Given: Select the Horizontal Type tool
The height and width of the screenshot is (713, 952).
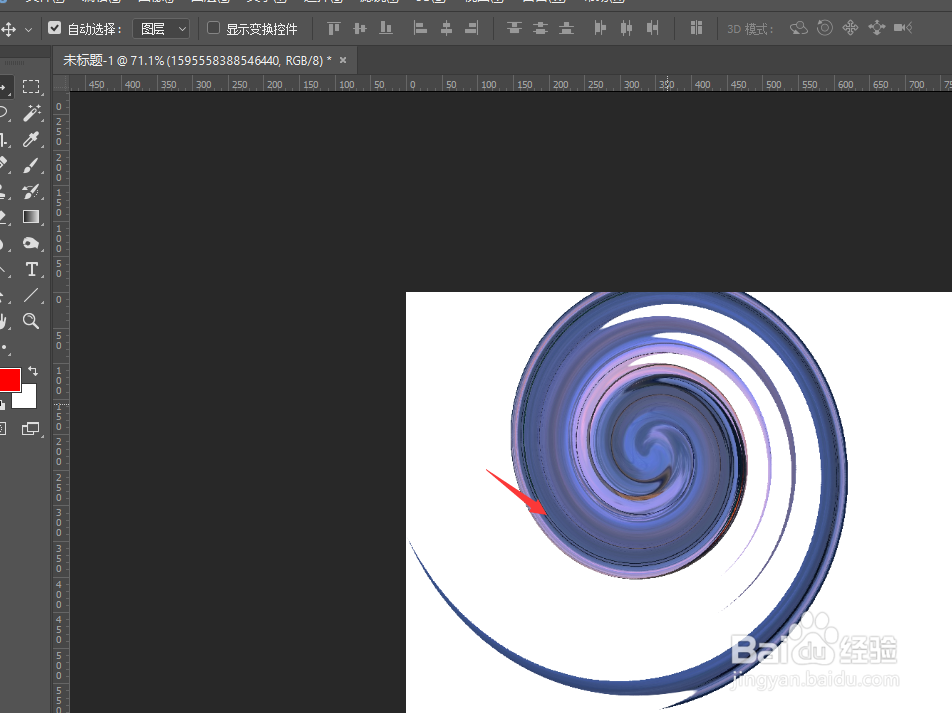Looking at the screenshot, I should pyautogui.click(x=32, y=269).
